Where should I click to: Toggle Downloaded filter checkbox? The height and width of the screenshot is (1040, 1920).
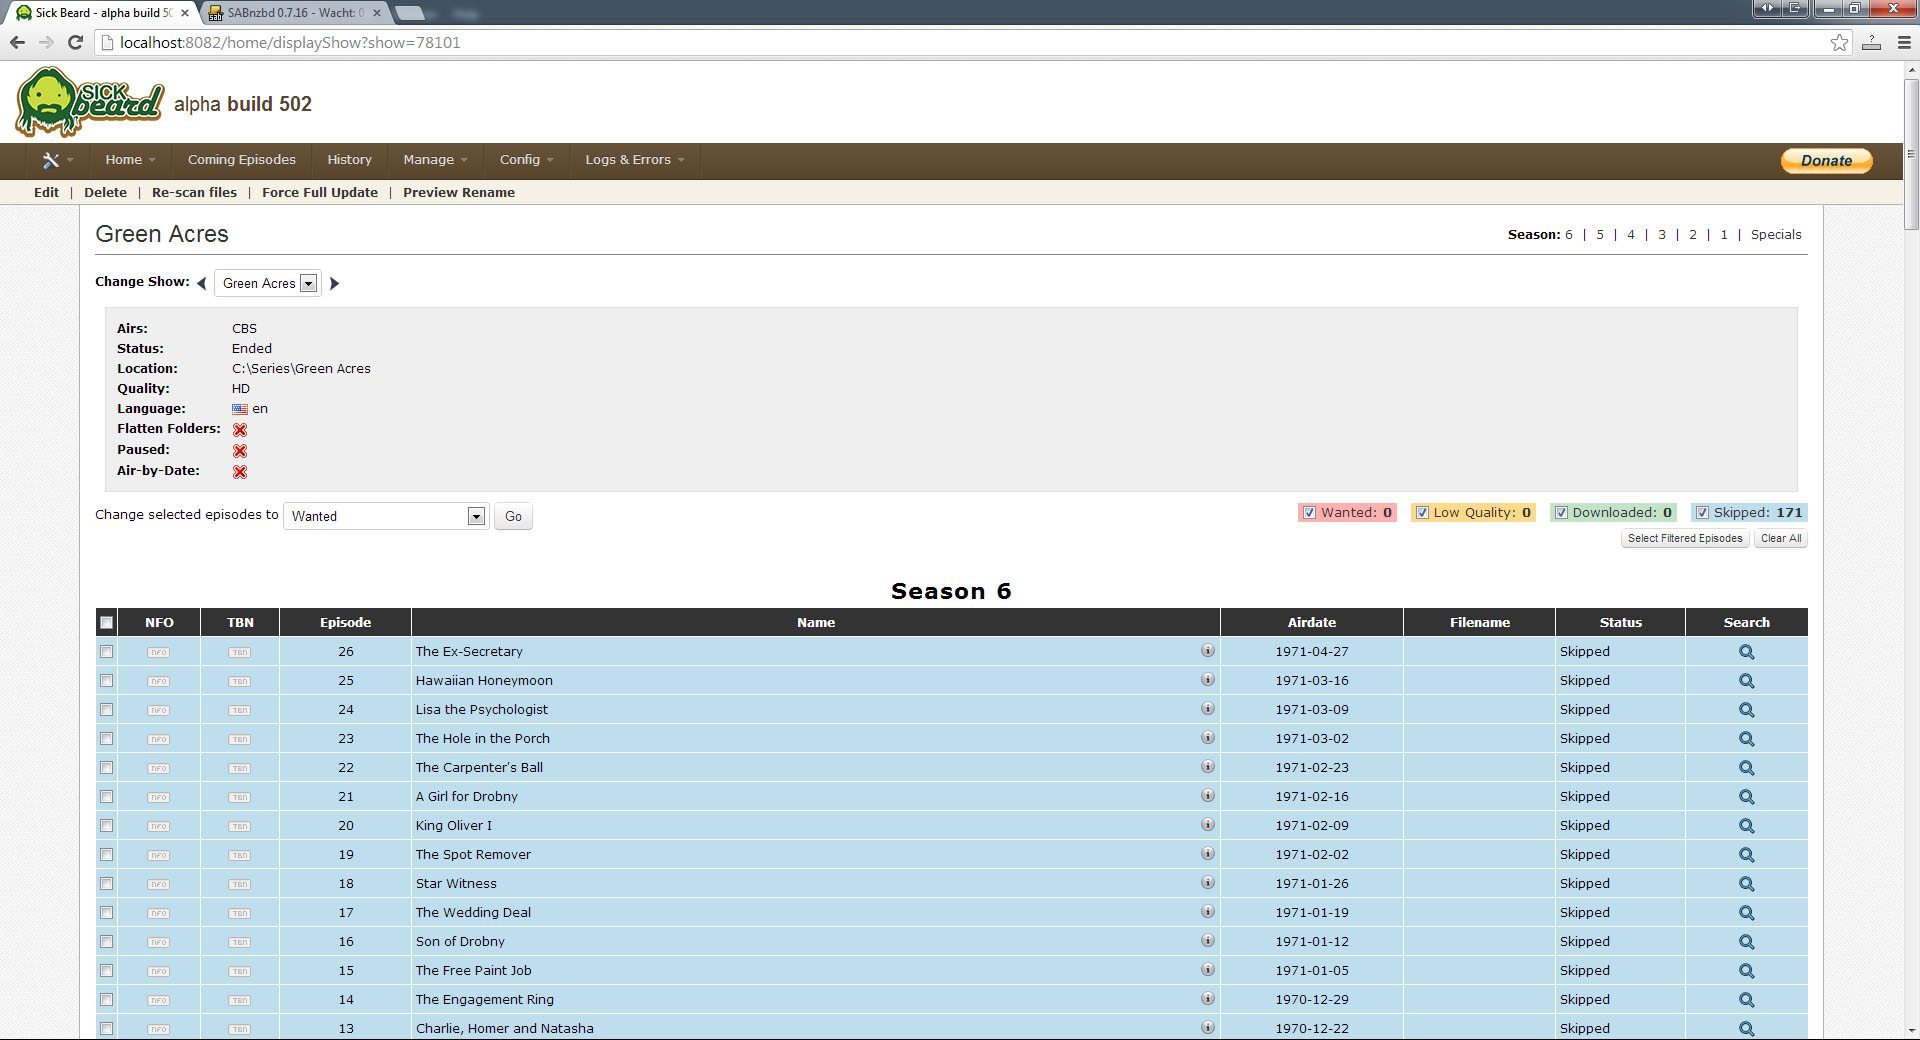pos(1561,513)
